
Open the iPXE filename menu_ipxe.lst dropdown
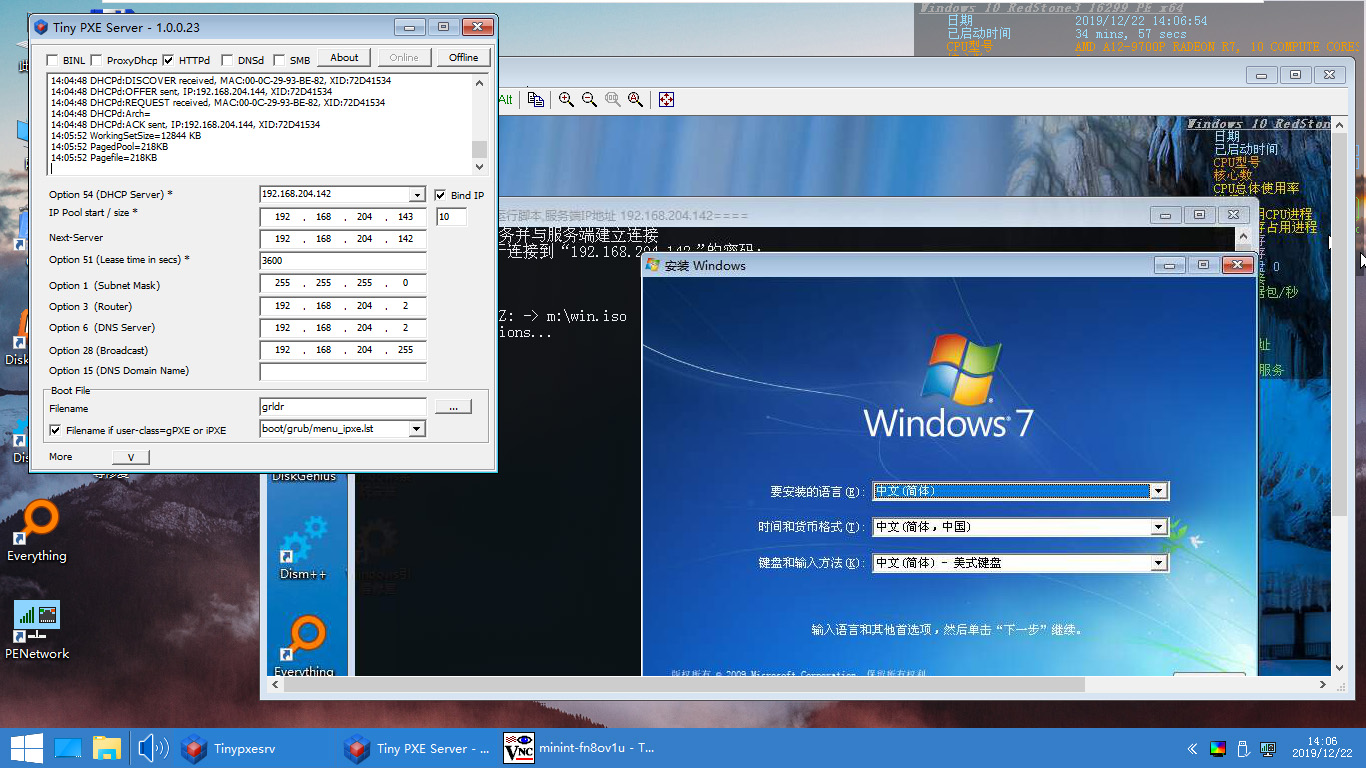[417, 429]
